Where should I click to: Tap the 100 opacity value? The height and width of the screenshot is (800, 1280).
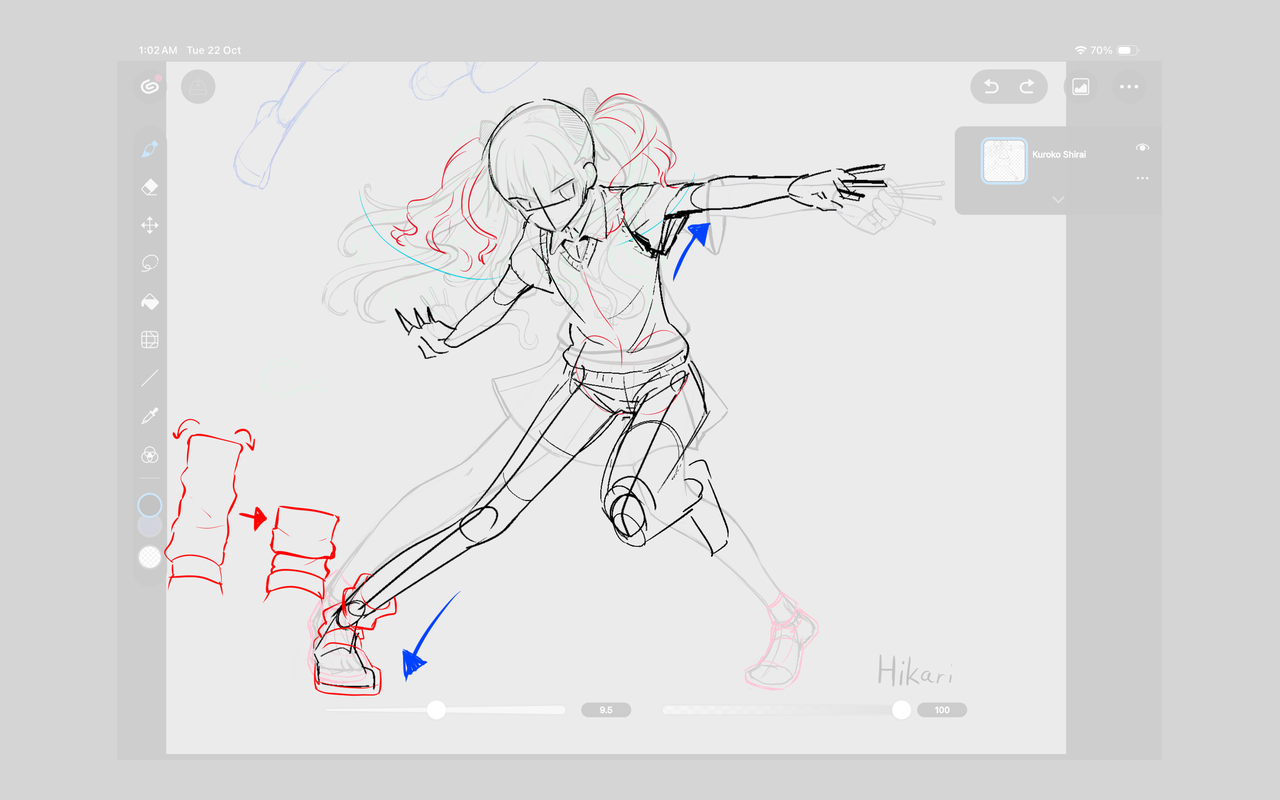pos(942,710)
